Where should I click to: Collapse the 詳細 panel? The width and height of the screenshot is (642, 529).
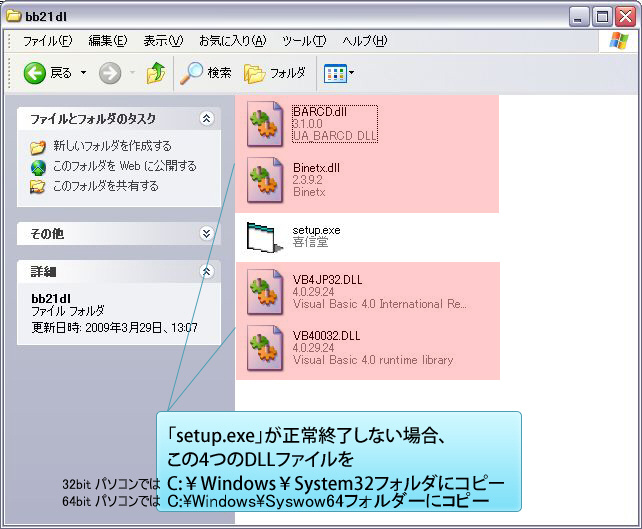point(206,271)
